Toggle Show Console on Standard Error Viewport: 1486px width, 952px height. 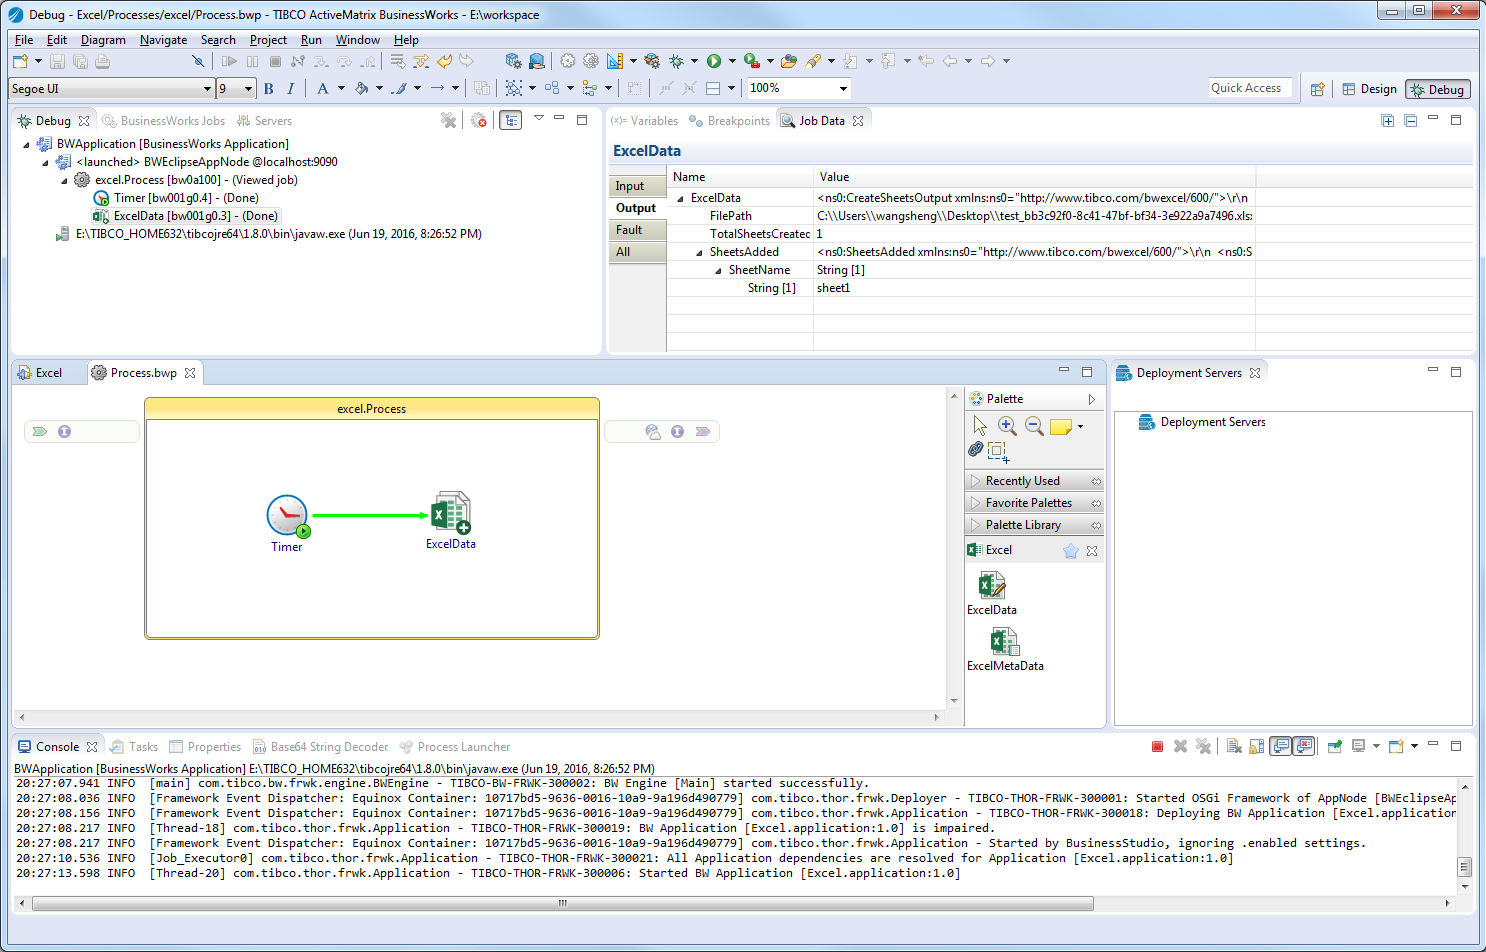click(1304, 746)
